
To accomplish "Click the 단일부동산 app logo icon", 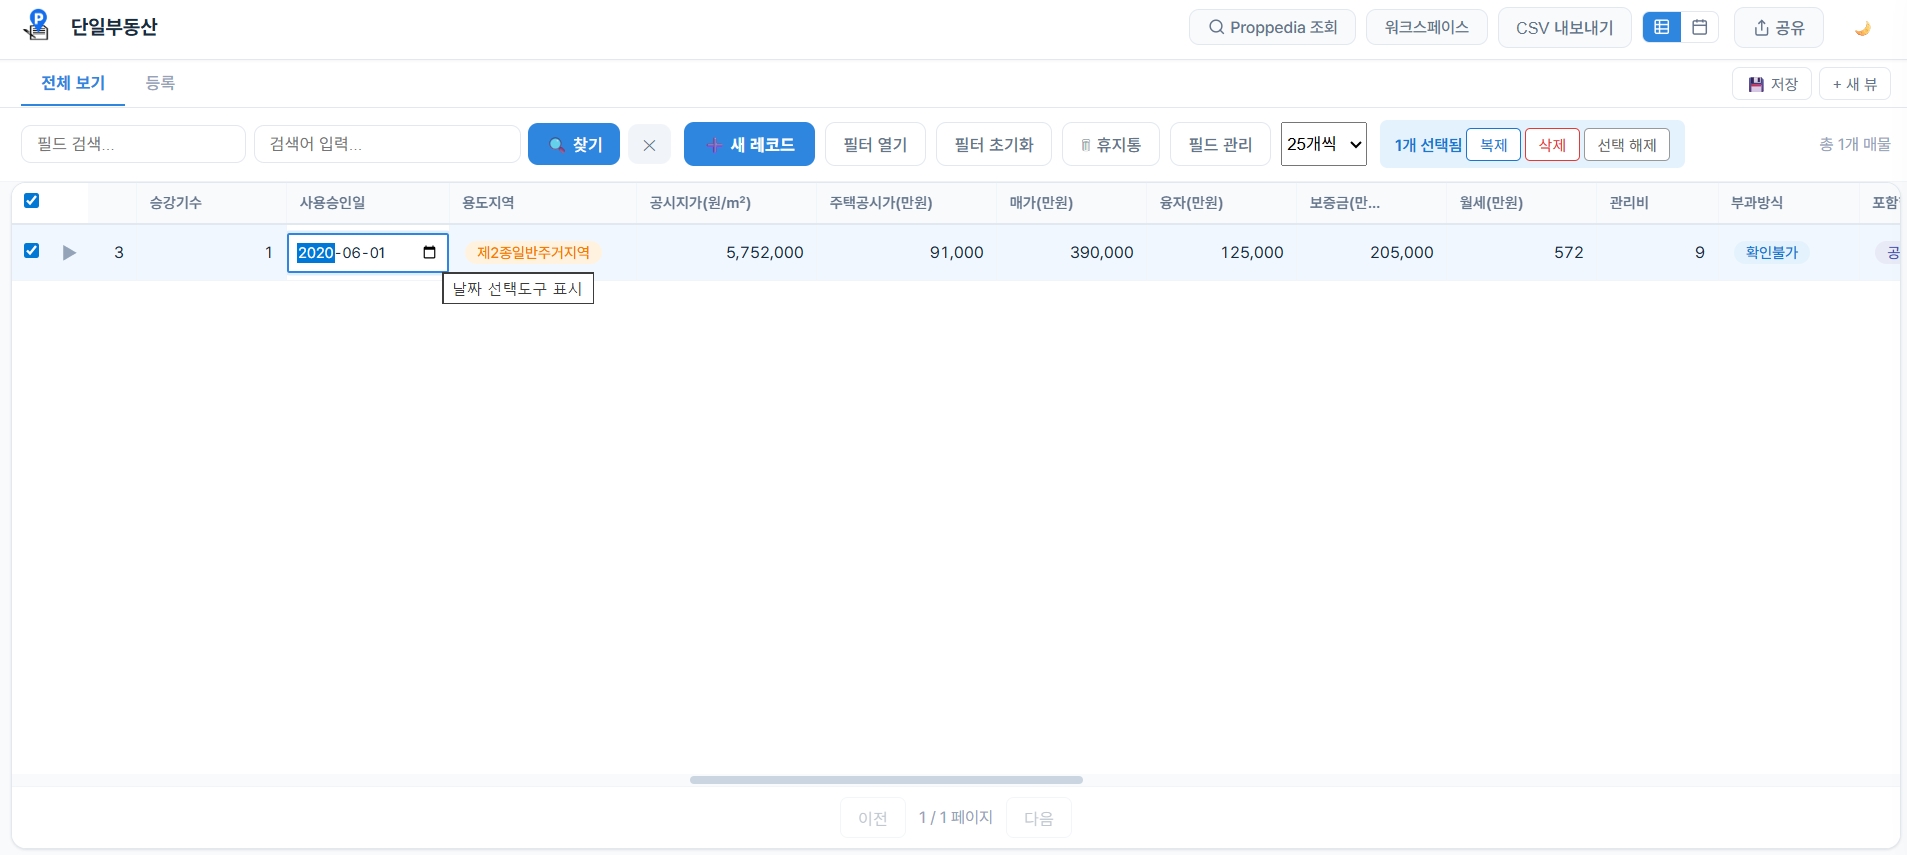I will coord(37,26).
